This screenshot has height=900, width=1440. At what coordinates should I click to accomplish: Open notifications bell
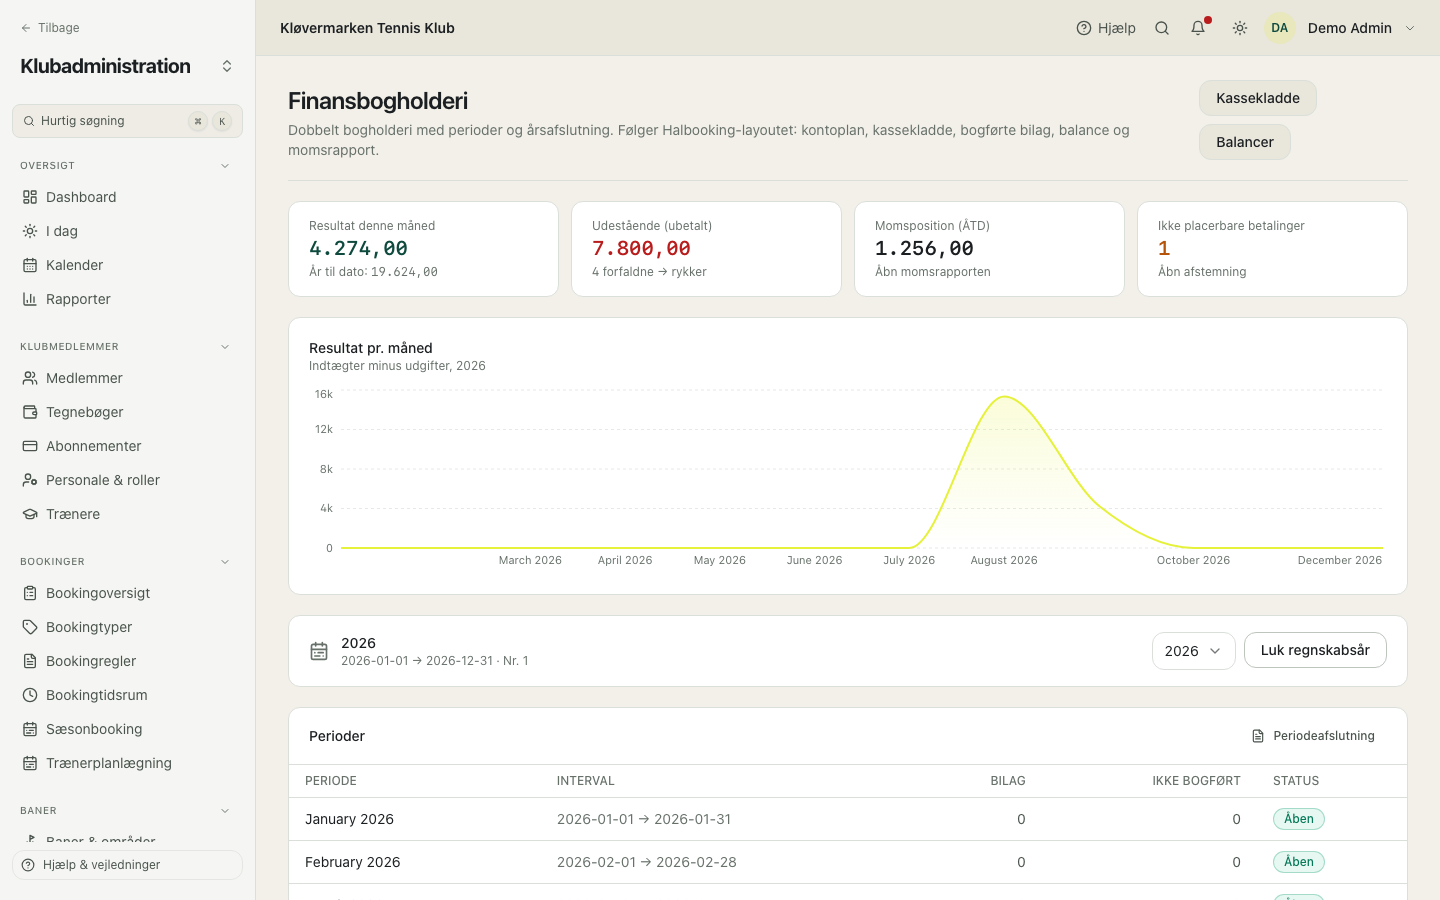pos(1198,28)
